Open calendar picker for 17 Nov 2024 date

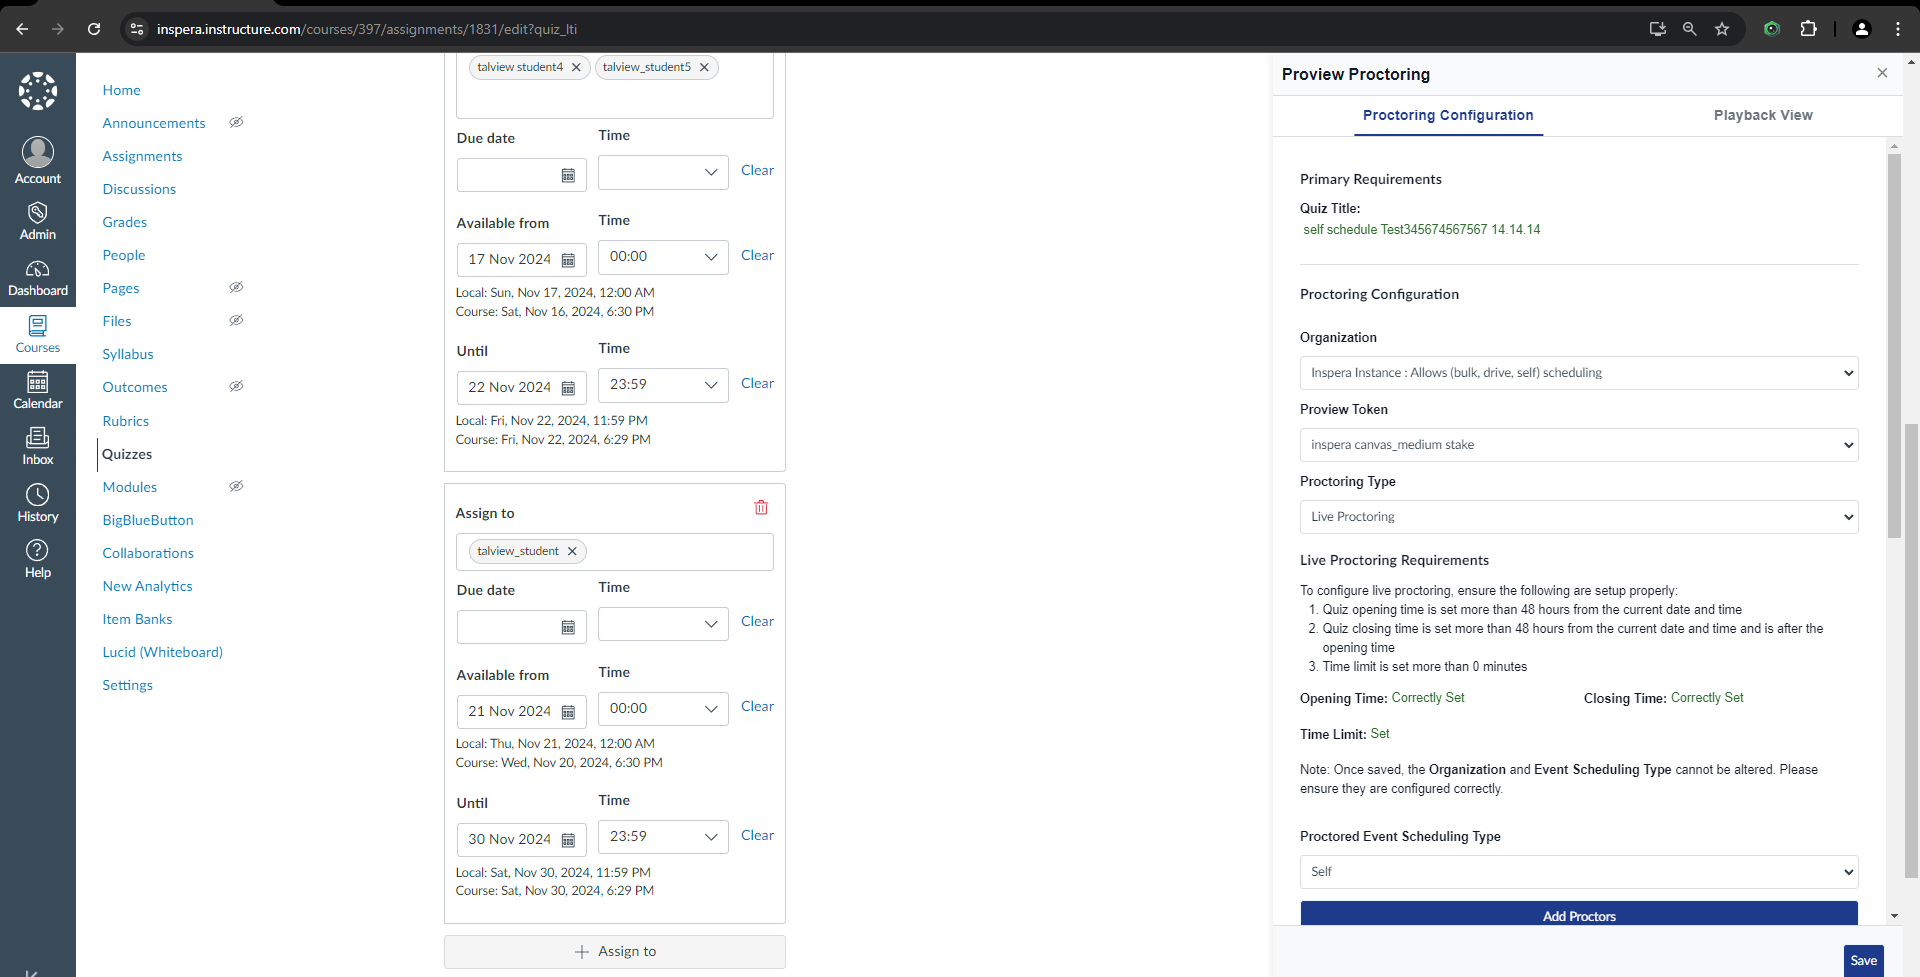pos(568,260)
